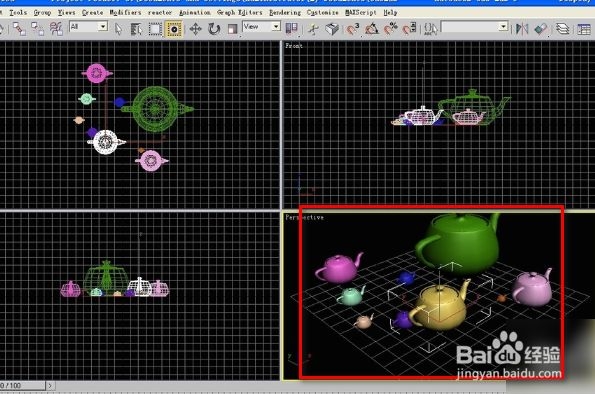
Task: Activate the Select and Move tool
Action: click(195, 28)
